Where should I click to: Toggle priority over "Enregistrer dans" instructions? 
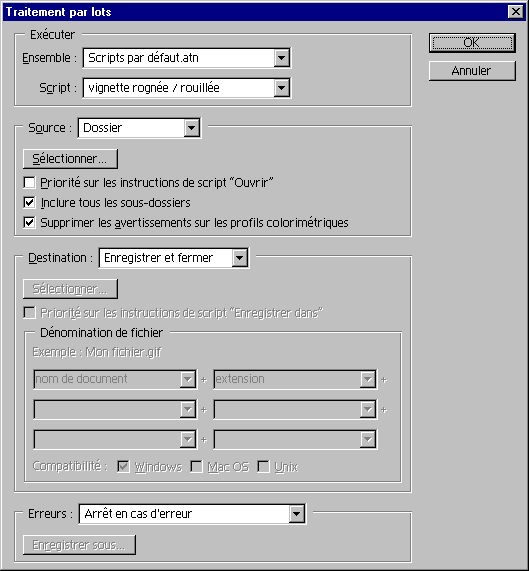tap(29, 312)
